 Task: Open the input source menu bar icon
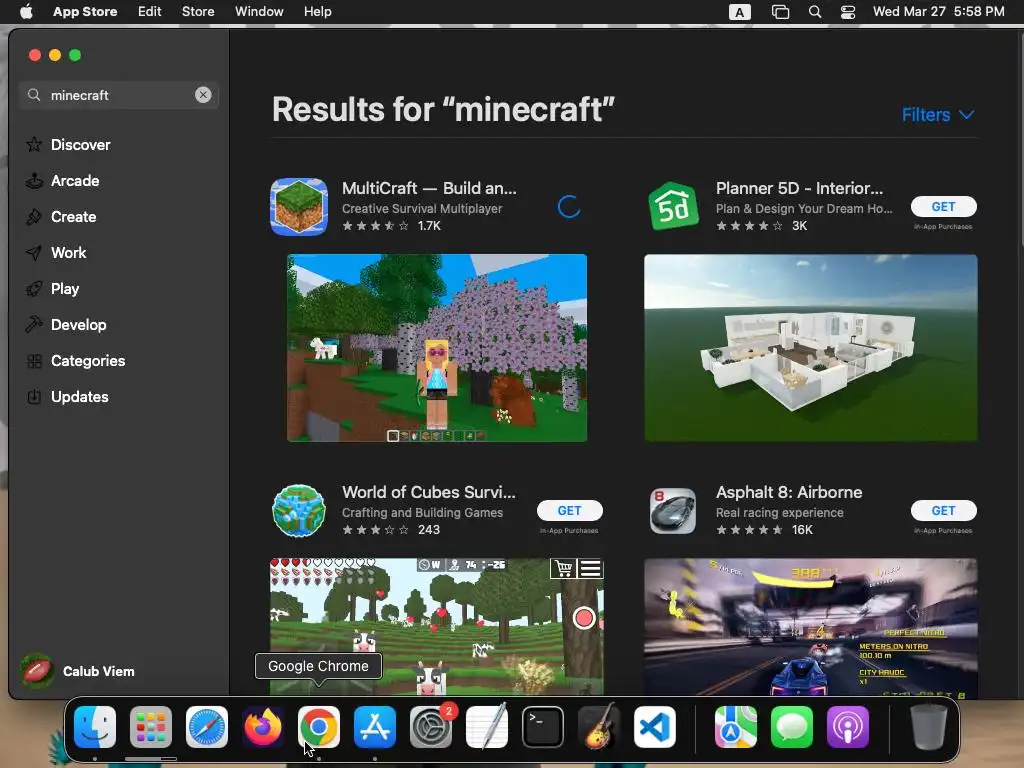click(x=739, y=12)
